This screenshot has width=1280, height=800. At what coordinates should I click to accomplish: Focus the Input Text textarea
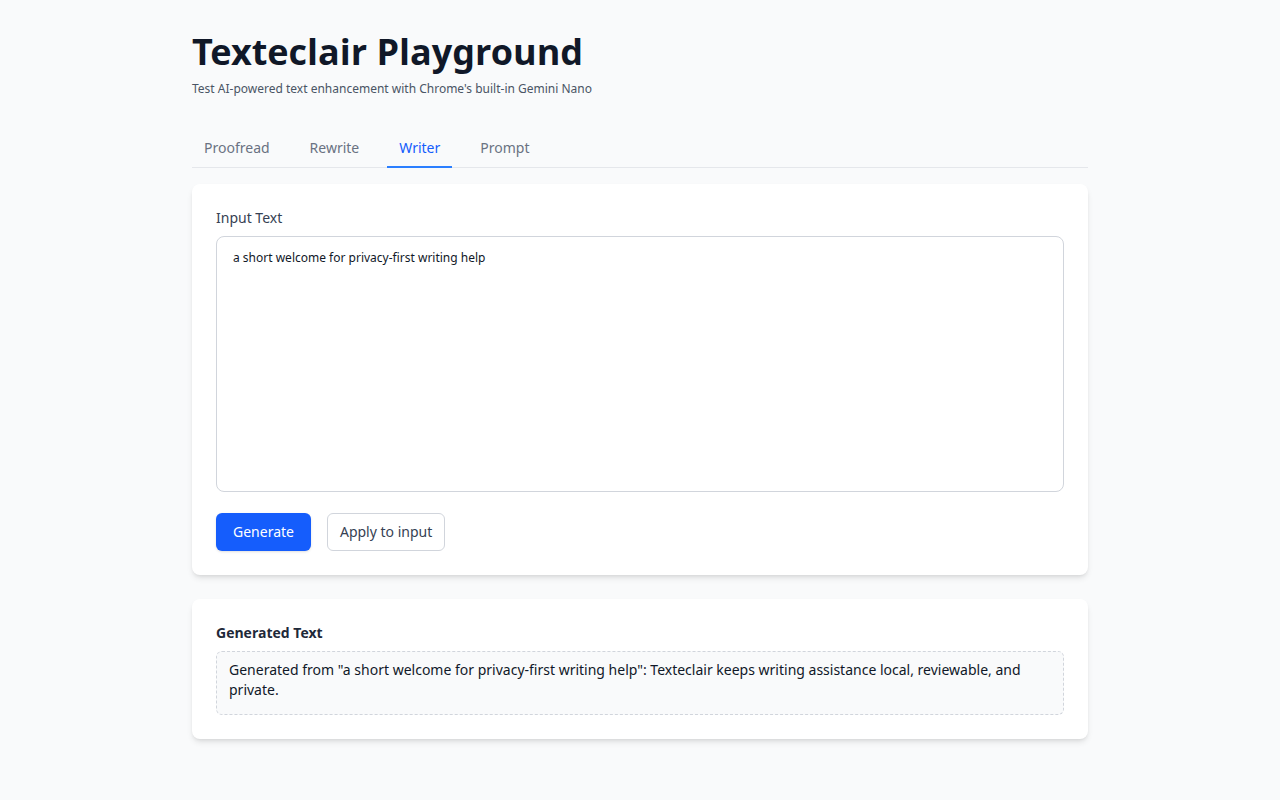(x=640, y=364)
